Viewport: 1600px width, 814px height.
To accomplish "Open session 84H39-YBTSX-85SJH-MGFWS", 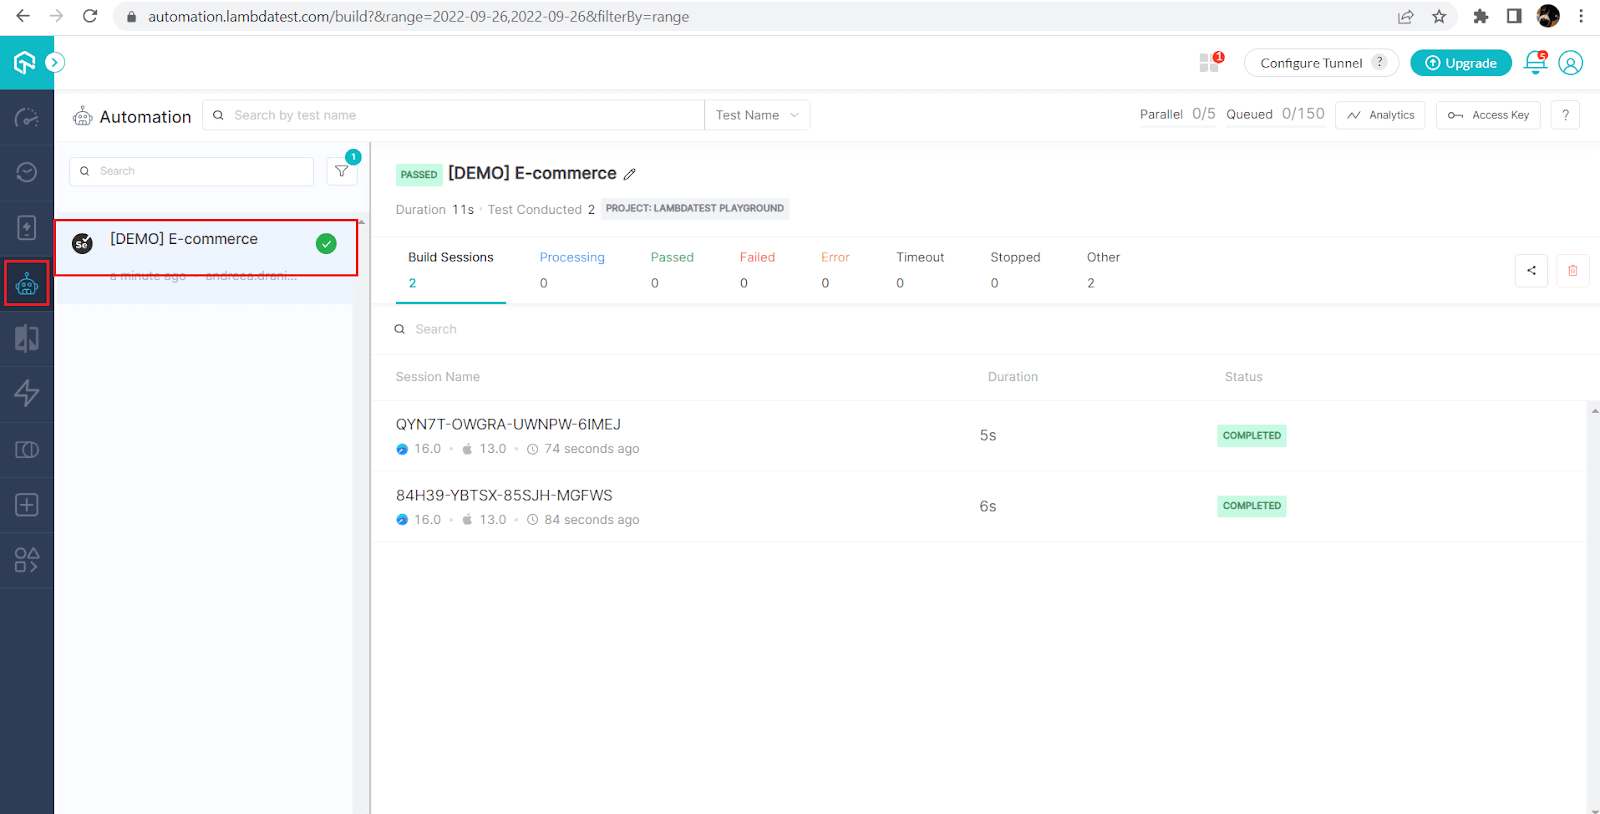I will click(x=504, y=495).
